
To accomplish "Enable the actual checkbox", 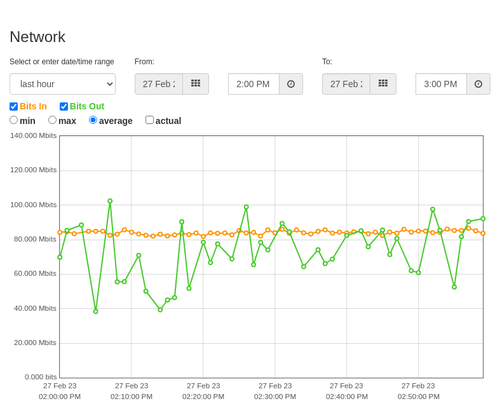I will click(x=150, y=120).
